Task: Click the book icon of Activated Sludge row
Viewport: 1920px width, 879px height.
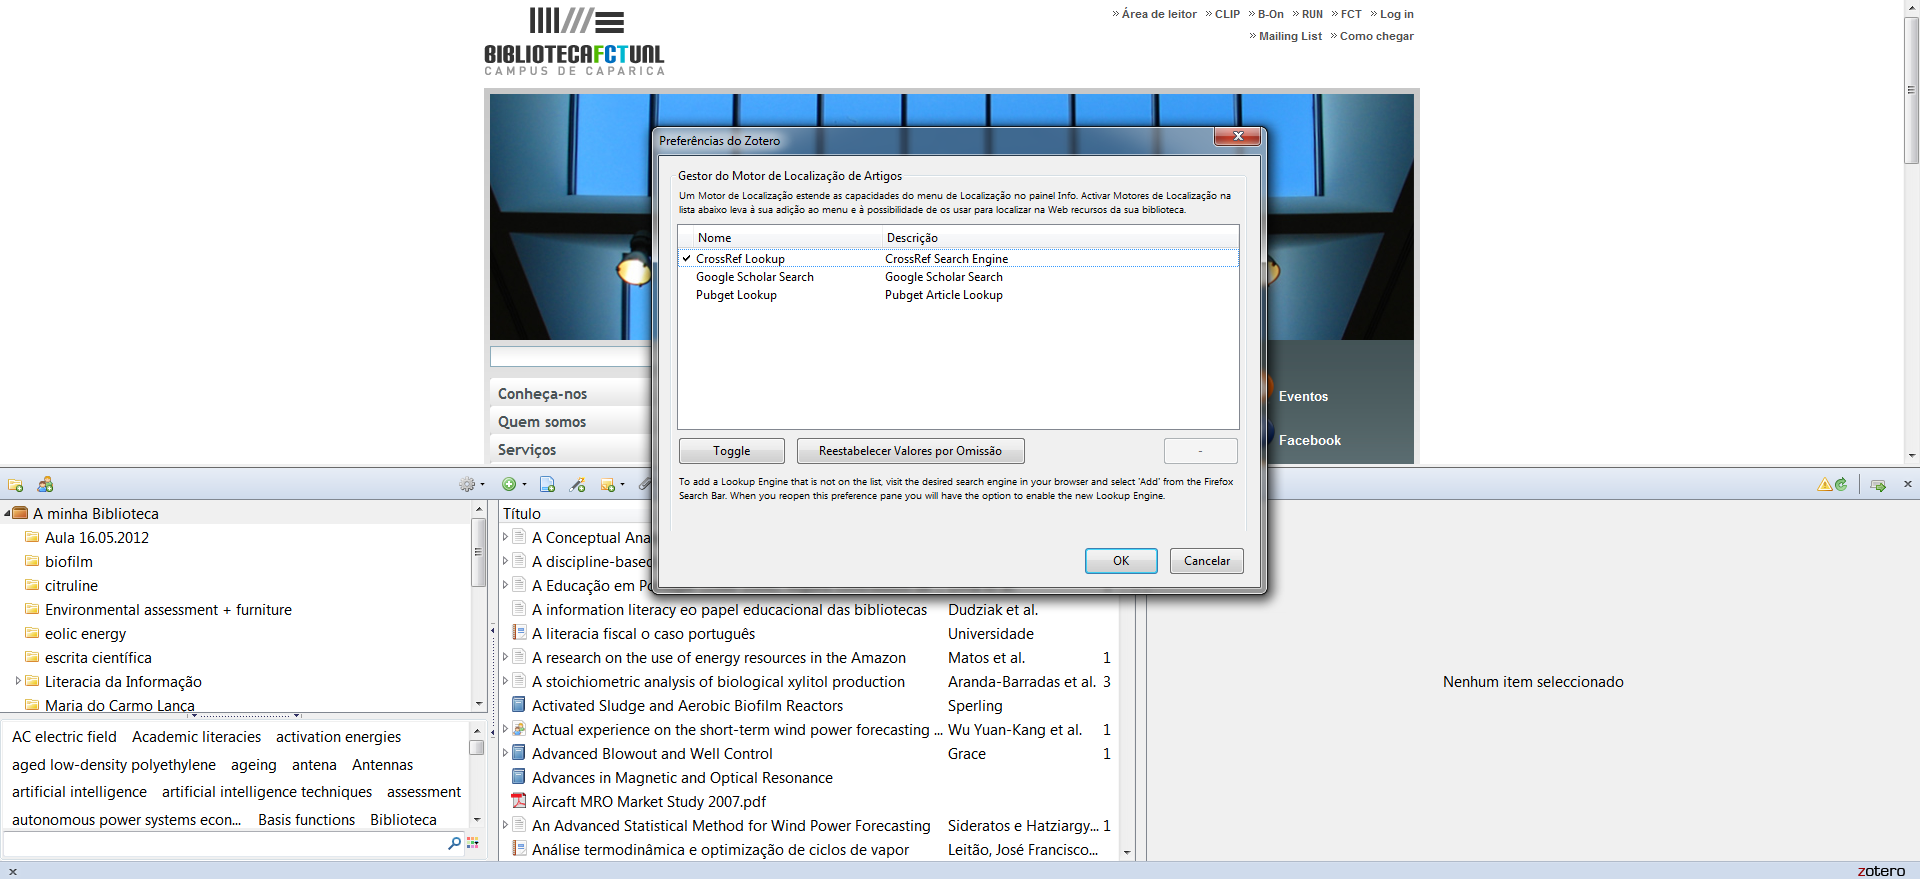Action: tap(519, 705)
